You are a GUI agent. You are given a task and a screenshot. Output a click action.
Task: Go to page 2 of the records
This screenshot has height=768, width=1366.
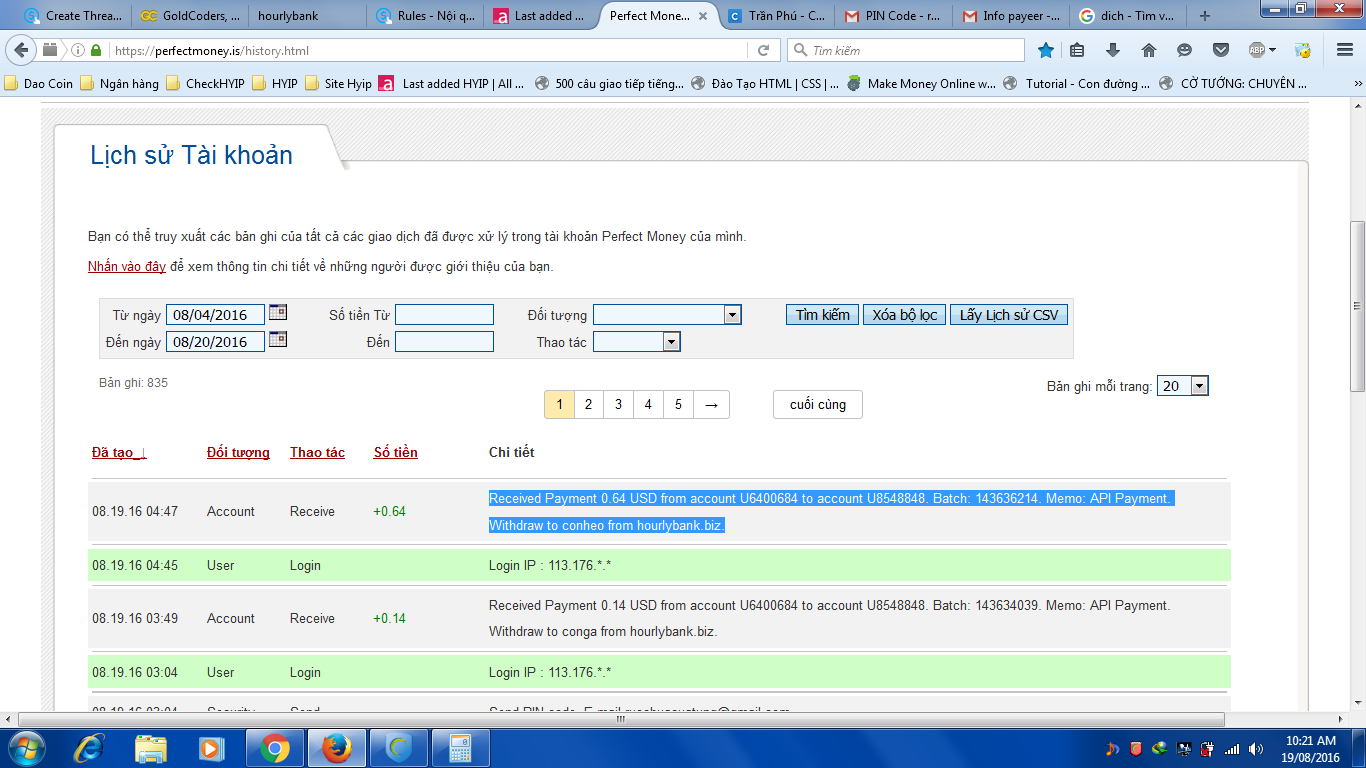588,404
